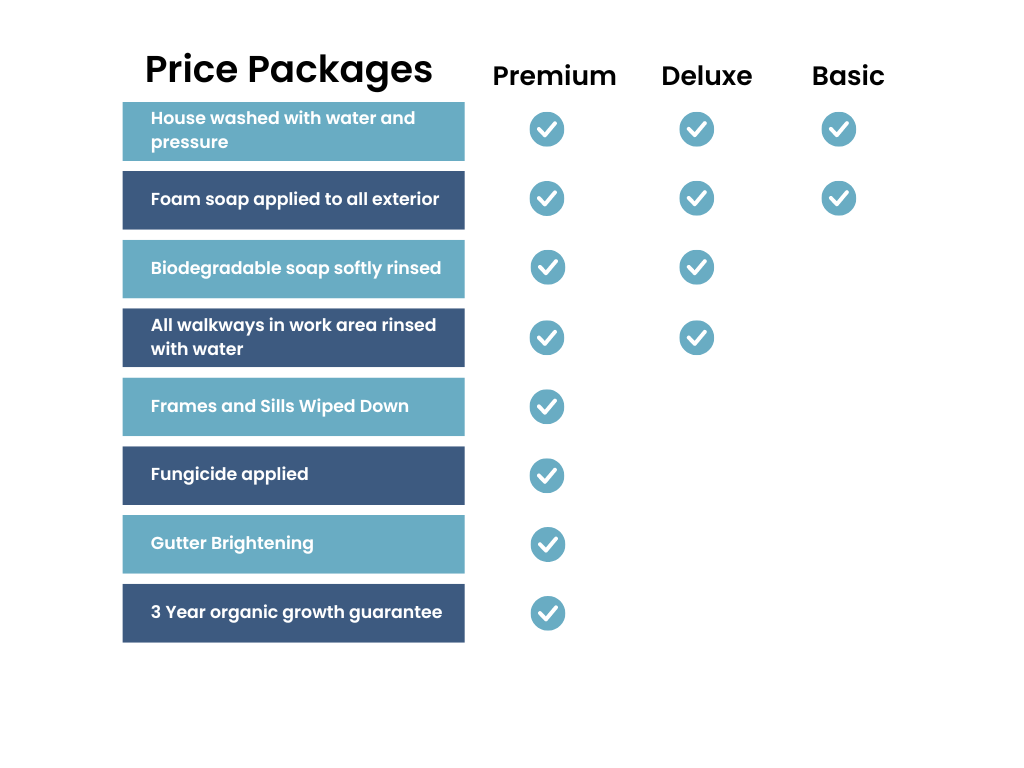1024x768 pixels.
Task: Click Premium checkmark for house washed row
Action: (x=547, y=129)
